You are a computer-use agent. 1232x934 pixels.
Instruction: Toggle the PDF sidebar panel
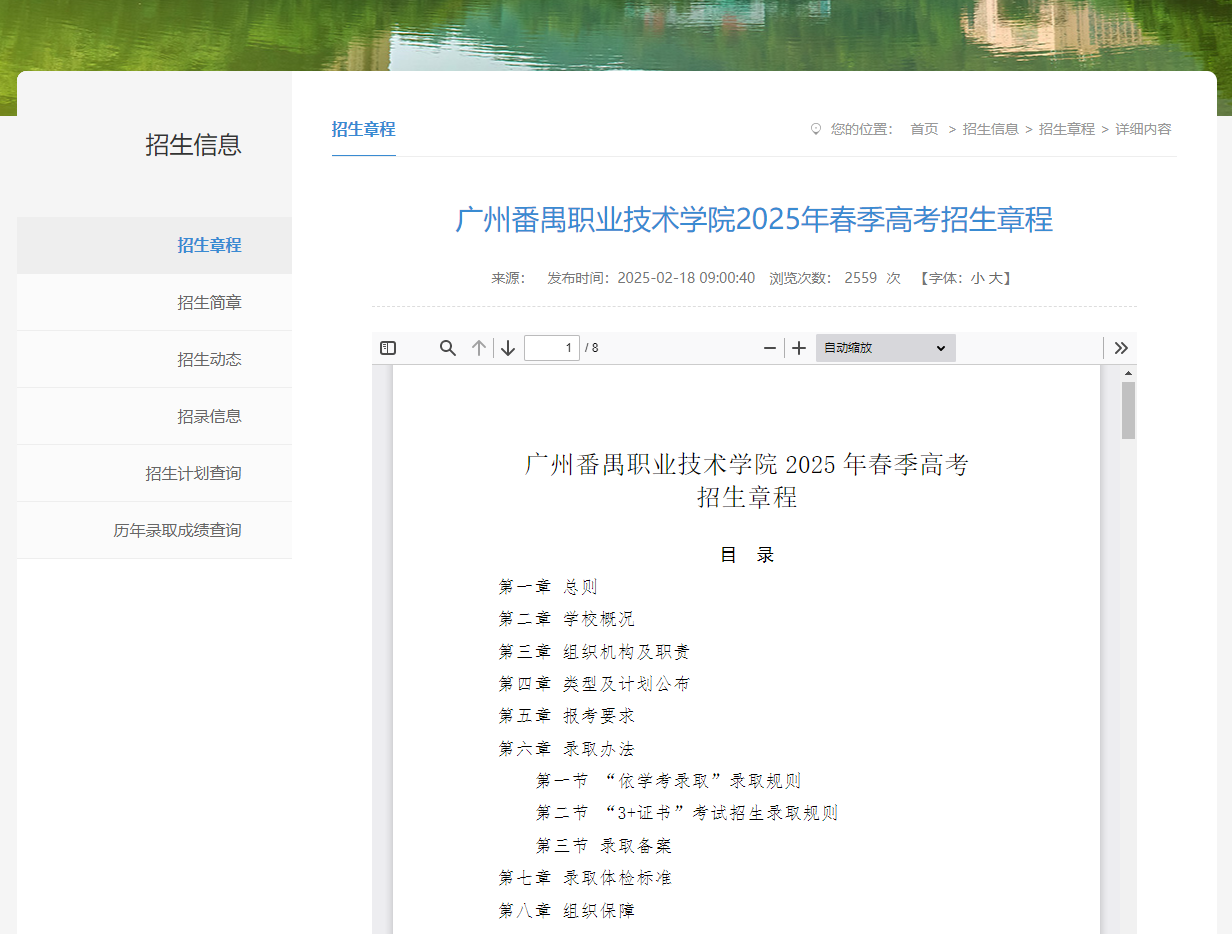click(388, 347)
